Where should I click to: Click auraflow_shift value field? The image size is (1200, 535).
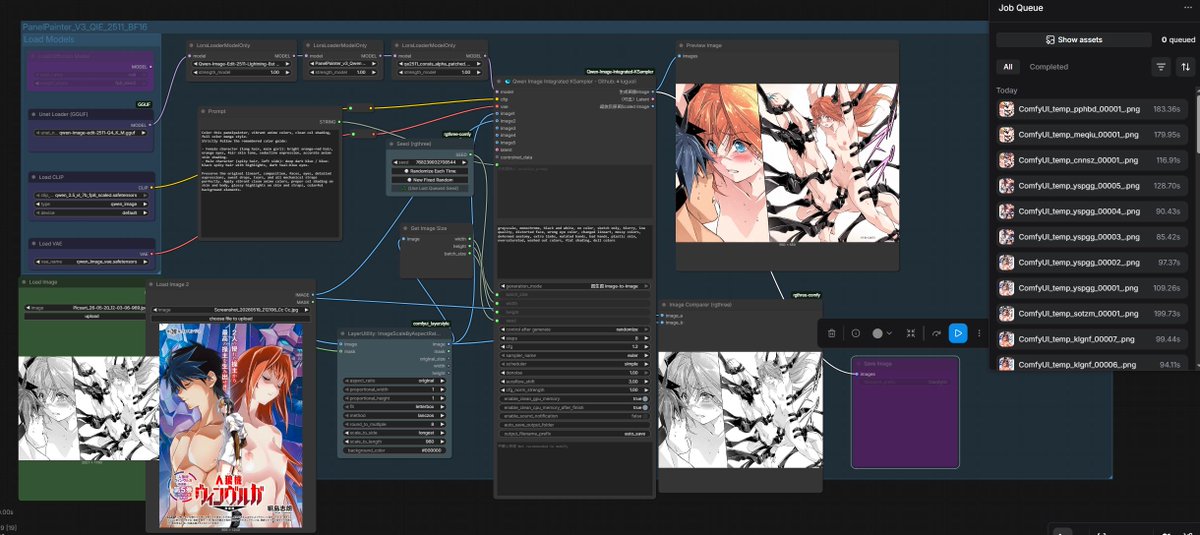(x=575, y=381)
